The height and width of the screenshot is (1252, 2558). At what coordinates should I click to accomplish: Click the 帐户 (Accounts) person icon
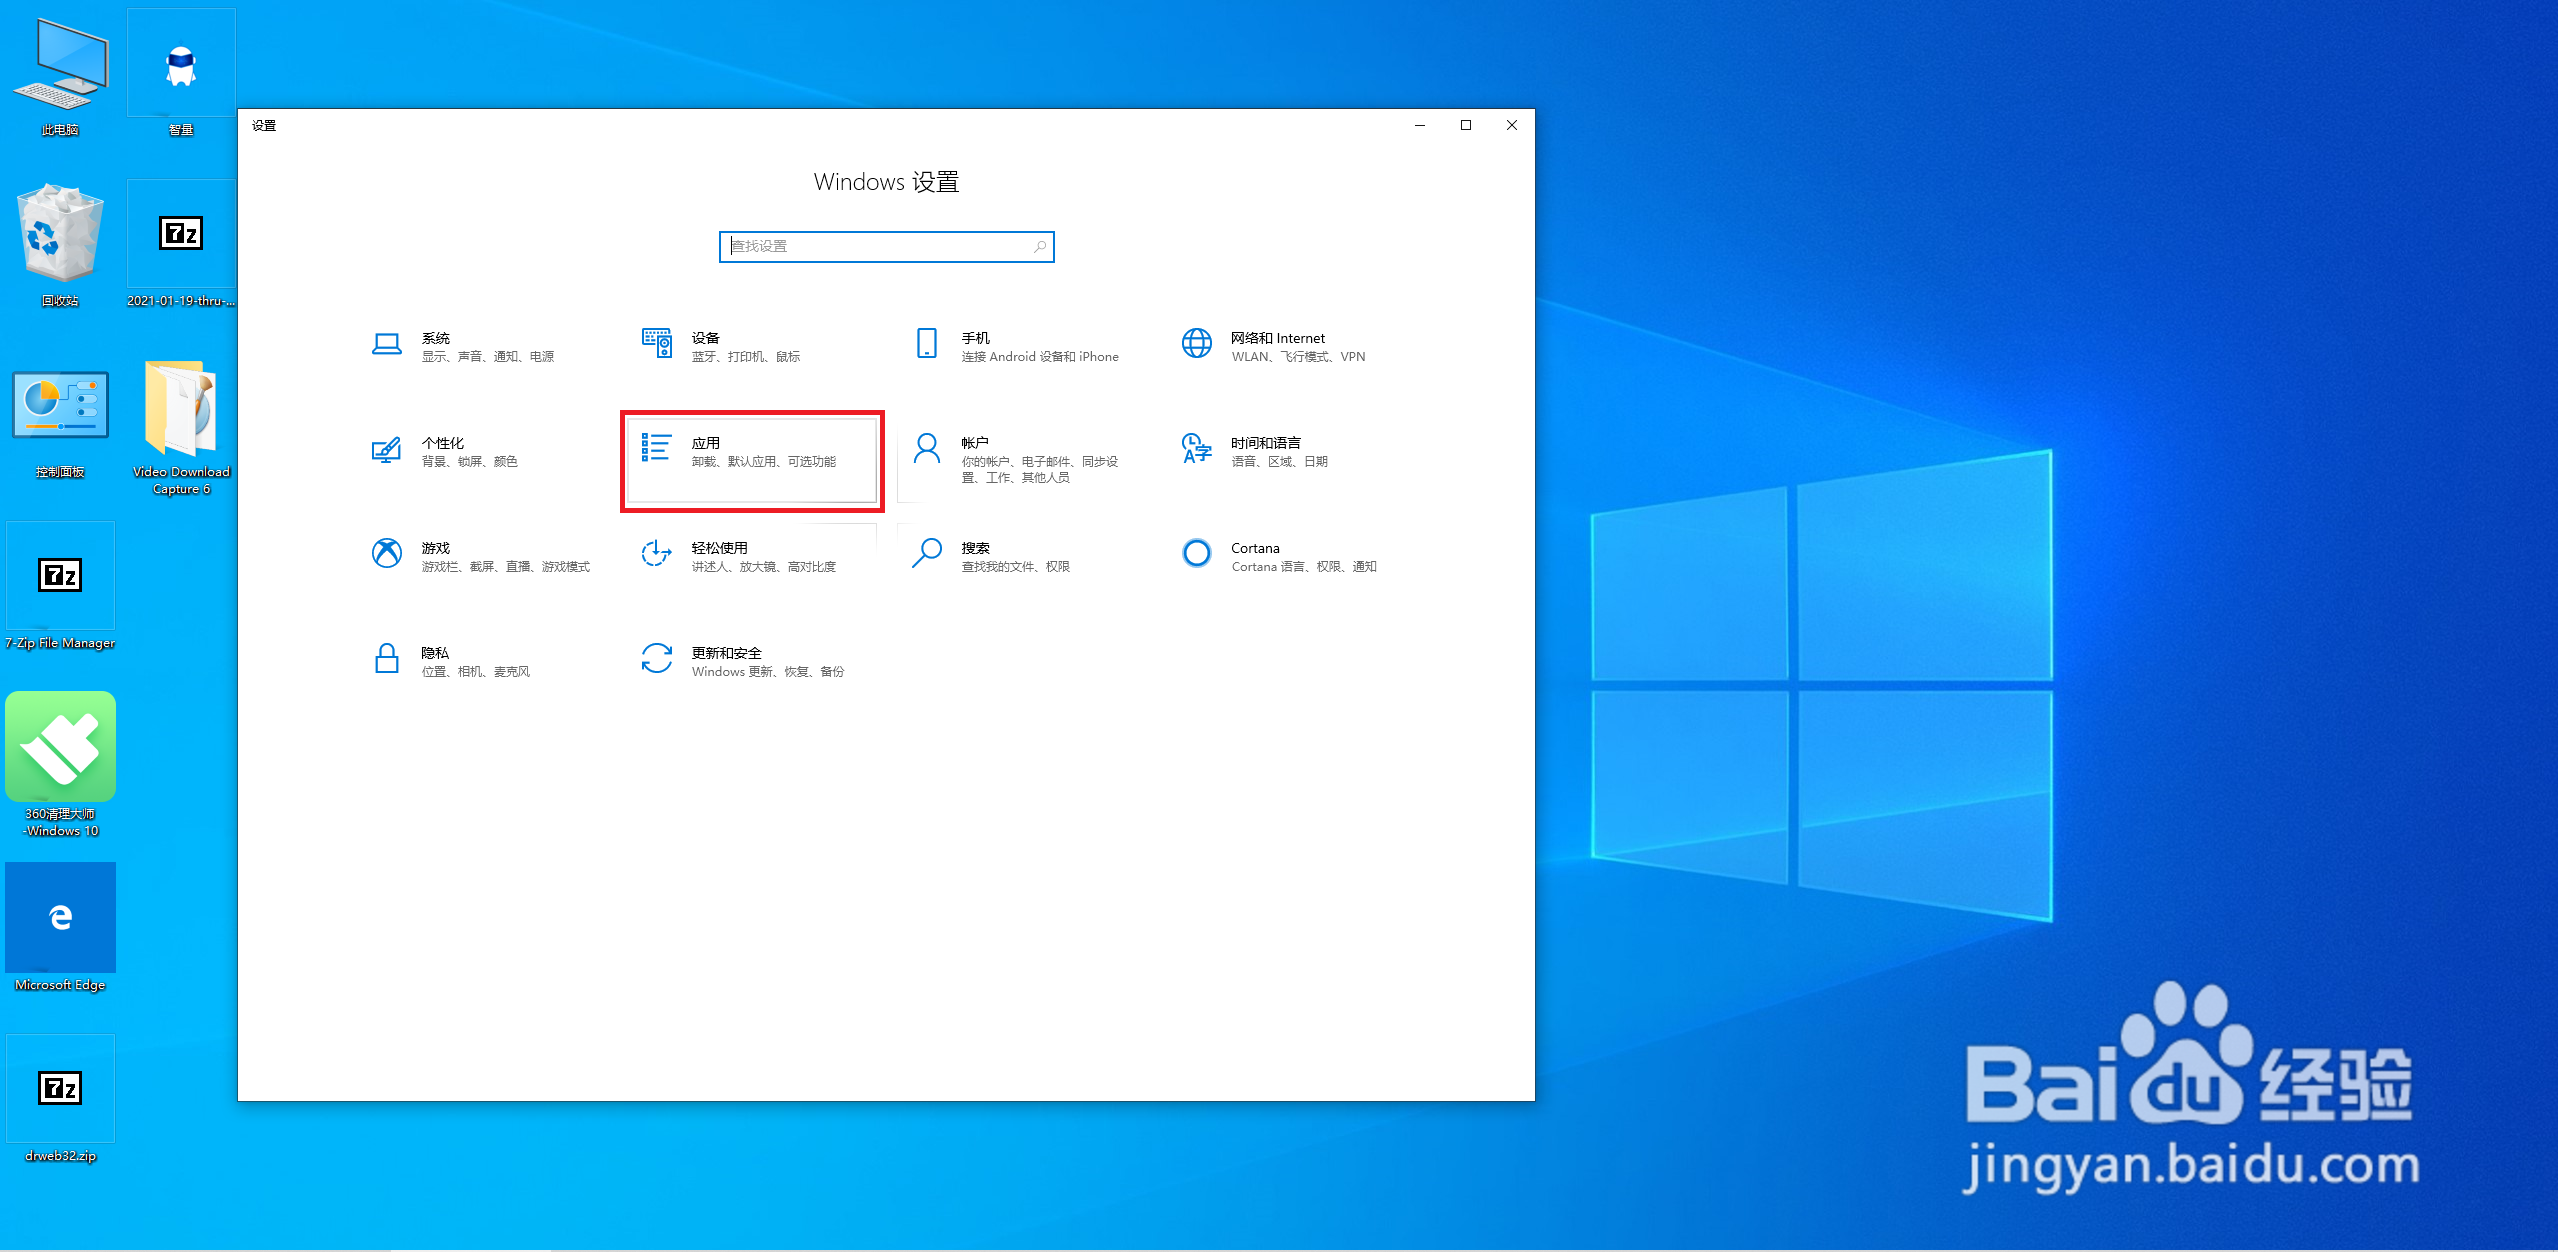(x=927, y=450)
